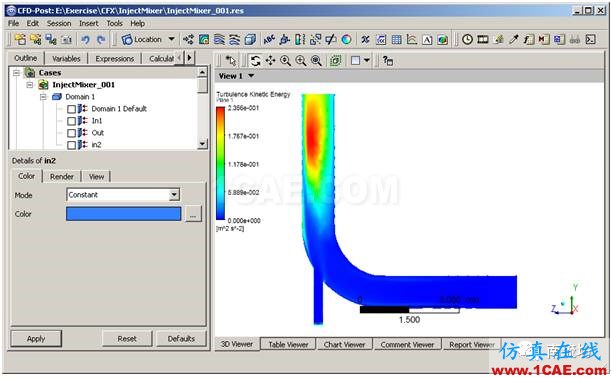Enable the Domain 1 Default checkbox
Image resolution: width=611 pixels, height=378 pixels.
click(71, 109)
